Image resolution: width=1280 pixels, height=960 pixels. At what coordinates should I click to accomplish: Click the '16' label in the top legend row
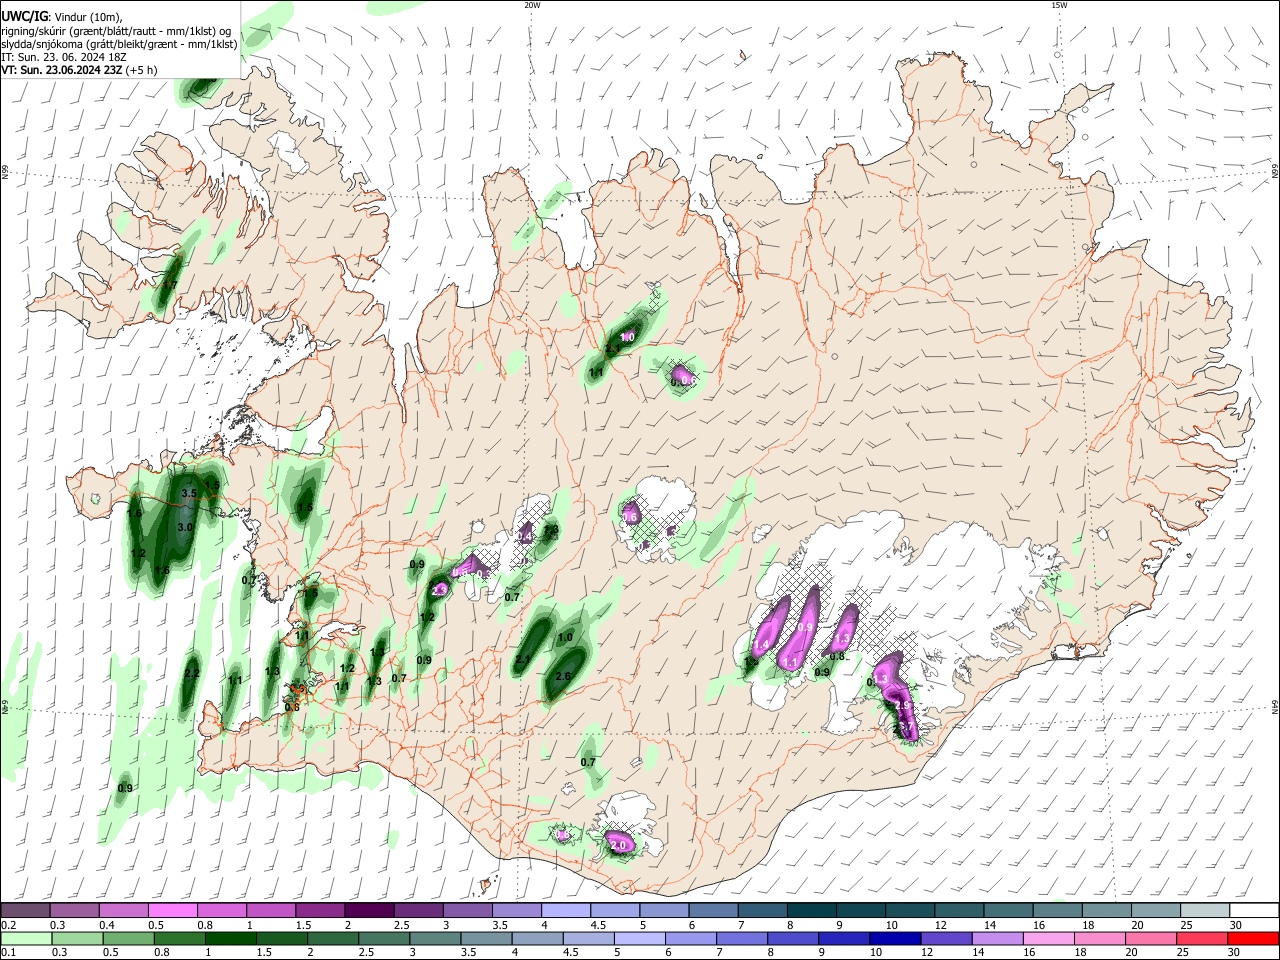pyautogui.click(x=1039, y=926)
